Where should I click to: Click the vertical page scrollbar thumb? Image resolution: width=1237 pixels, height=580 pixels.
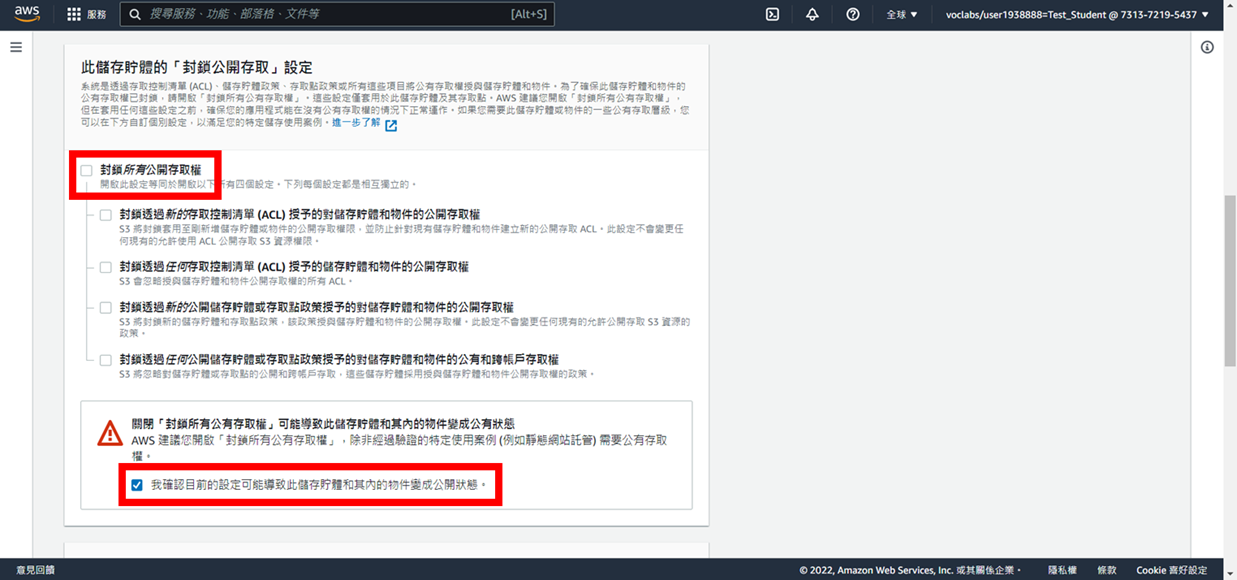[1230, 283]
